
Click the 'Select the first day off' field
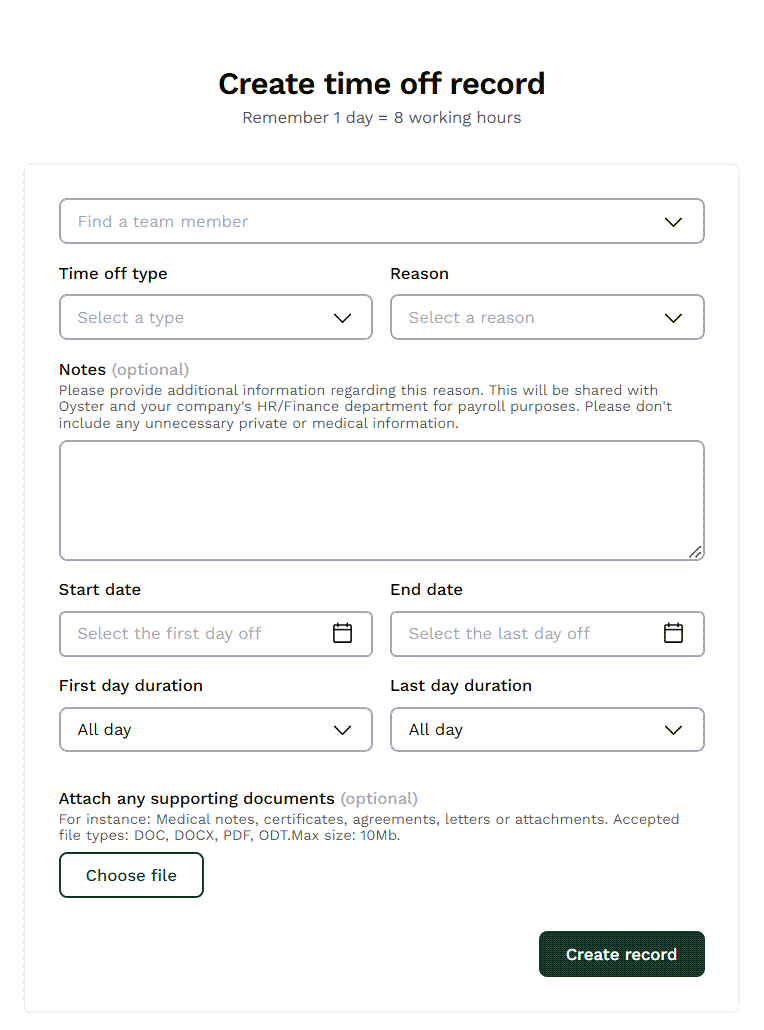tap(180, 633)
